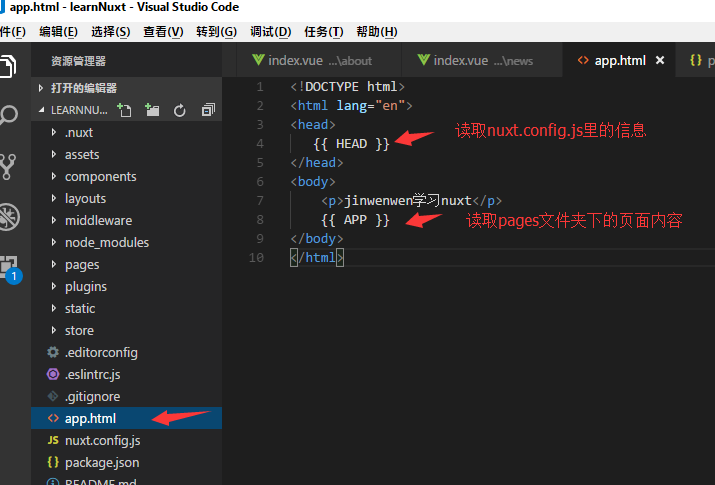Open the 选择(S) menu
Image resolution: width=715 pixels, height=485 pixels.
point(111,32)
